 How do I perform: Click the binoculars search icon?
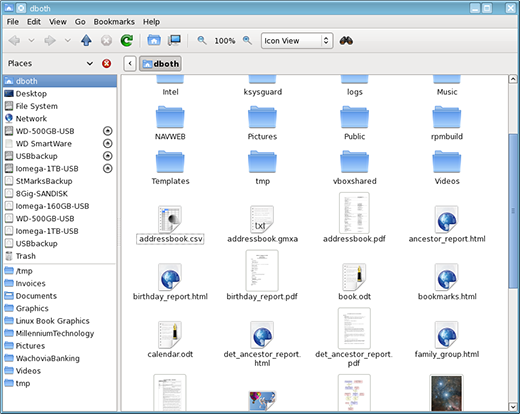pyautogui.click(x=346, y=41)
